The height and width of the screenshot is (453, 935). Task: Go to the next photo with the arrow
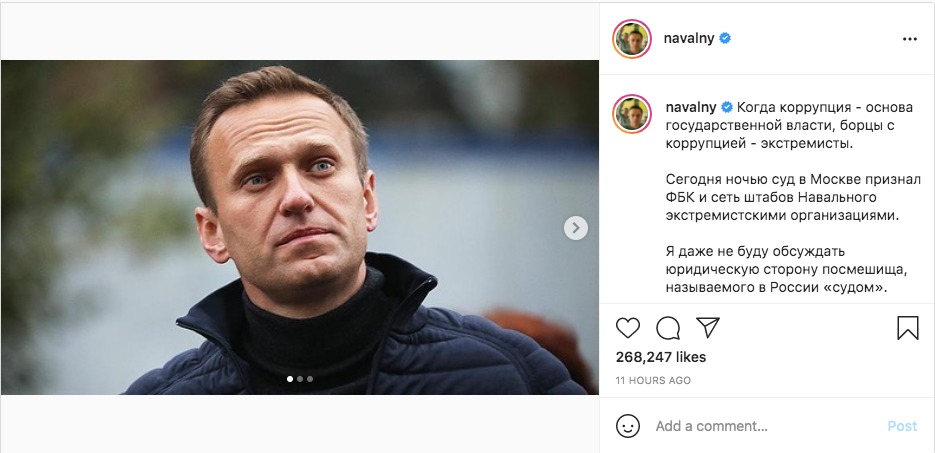tap(575, 228)
